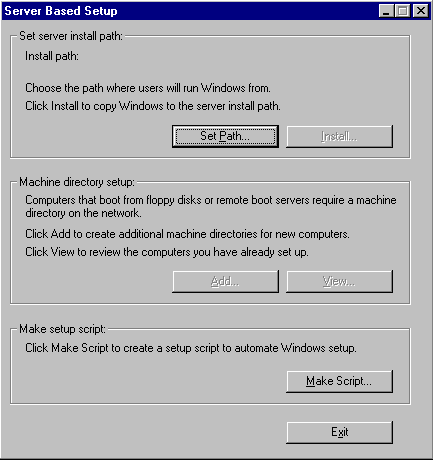
Task: Click the text about automating Windows setup
Action: 191,348
